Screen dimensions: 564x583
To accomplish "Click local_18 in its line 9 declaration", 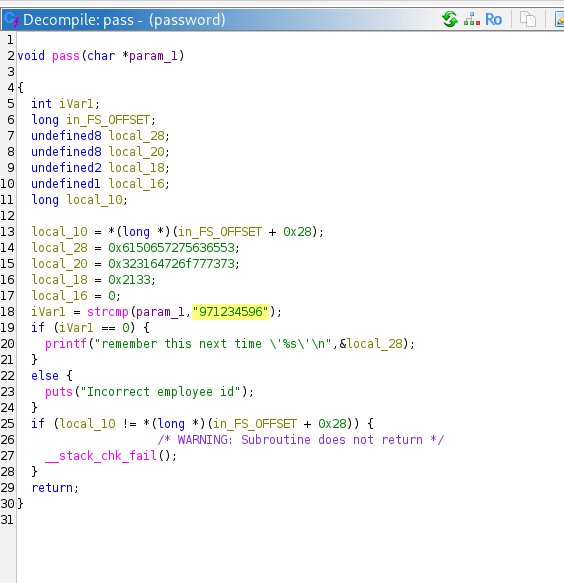I will (136, 168).
